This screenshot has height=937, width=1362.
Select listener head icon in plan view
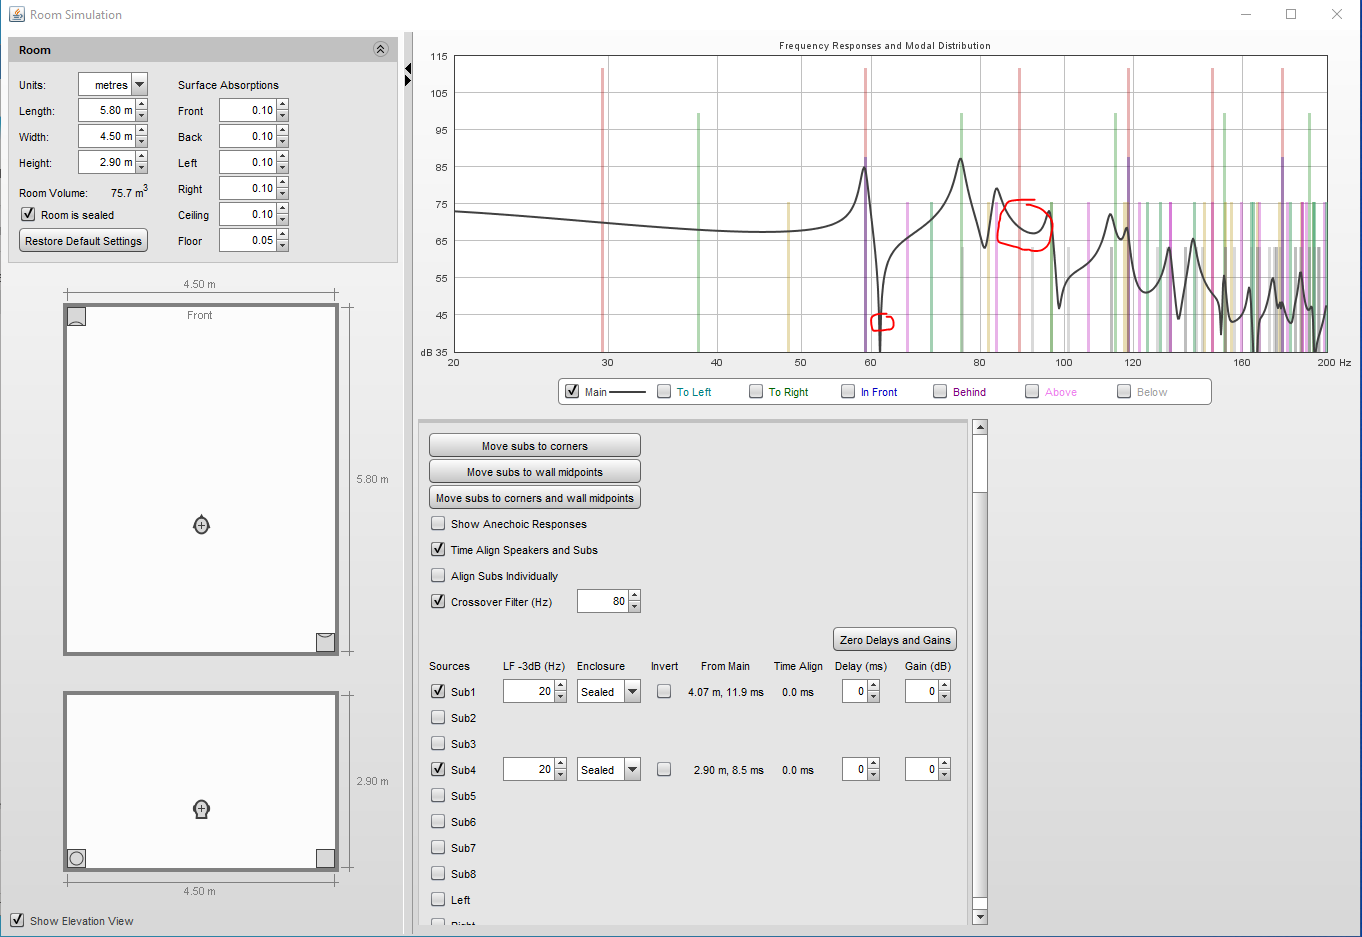pos(201,525)
